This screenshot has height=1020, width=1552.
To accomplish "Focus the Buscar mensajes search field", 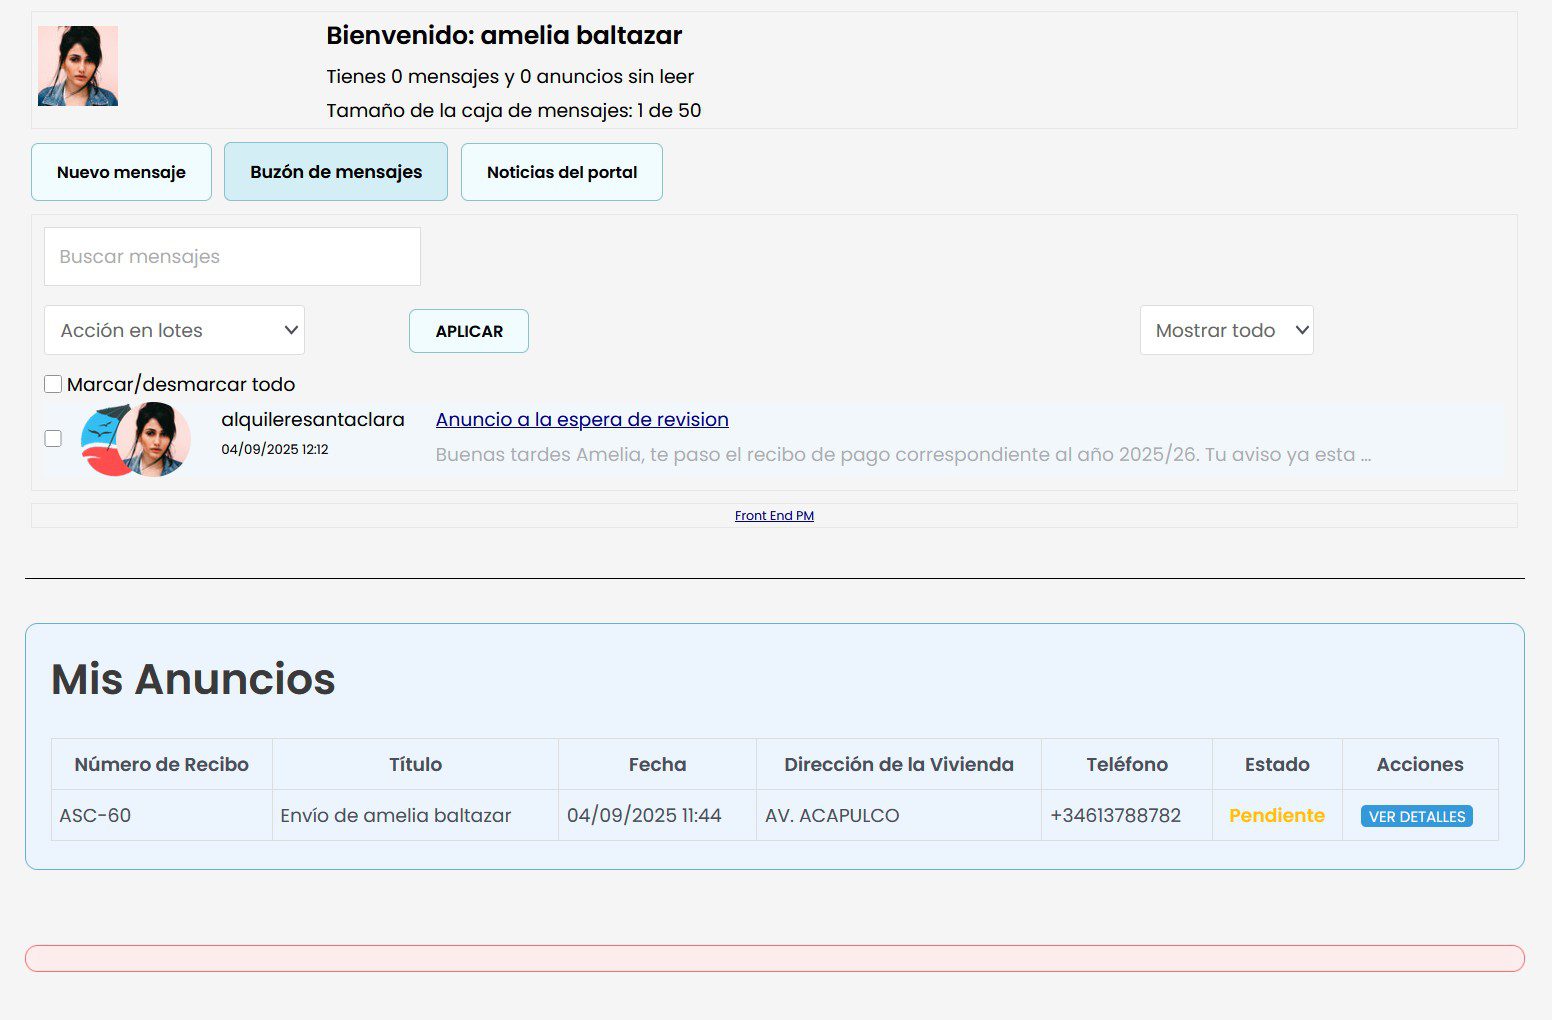I will 232,257.
